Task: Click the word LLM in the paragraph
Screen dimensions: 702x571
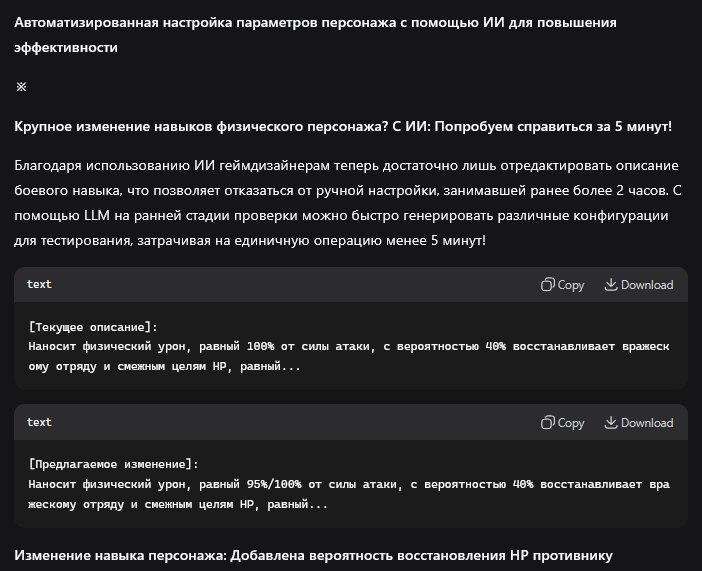Action: pyautogui.click(x=97, y=216)
